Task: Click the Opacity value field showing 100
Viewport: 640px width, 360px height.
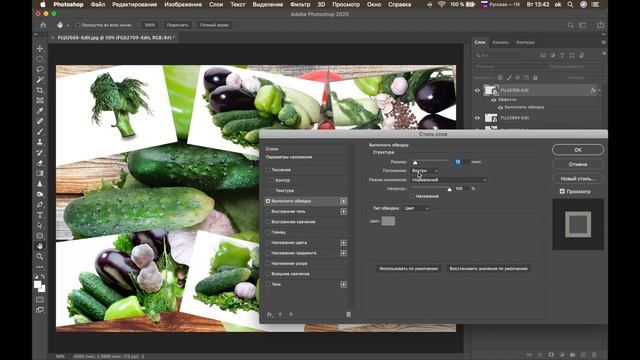Action: tap(462, 189)
